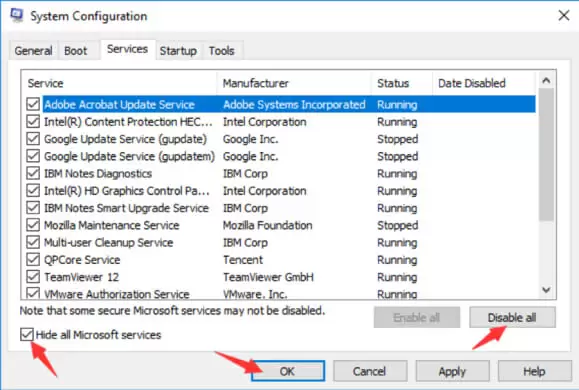Uncheck Mozilla Maintenance Service checkbox

(x=33, y=225)
